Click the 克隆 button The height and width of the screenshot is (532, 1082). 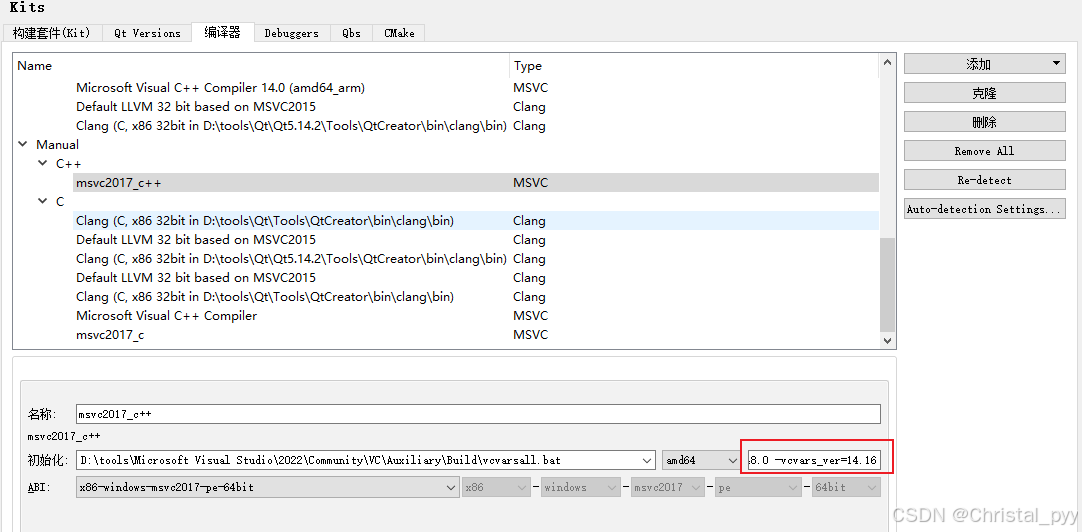(x=984, y=93)
